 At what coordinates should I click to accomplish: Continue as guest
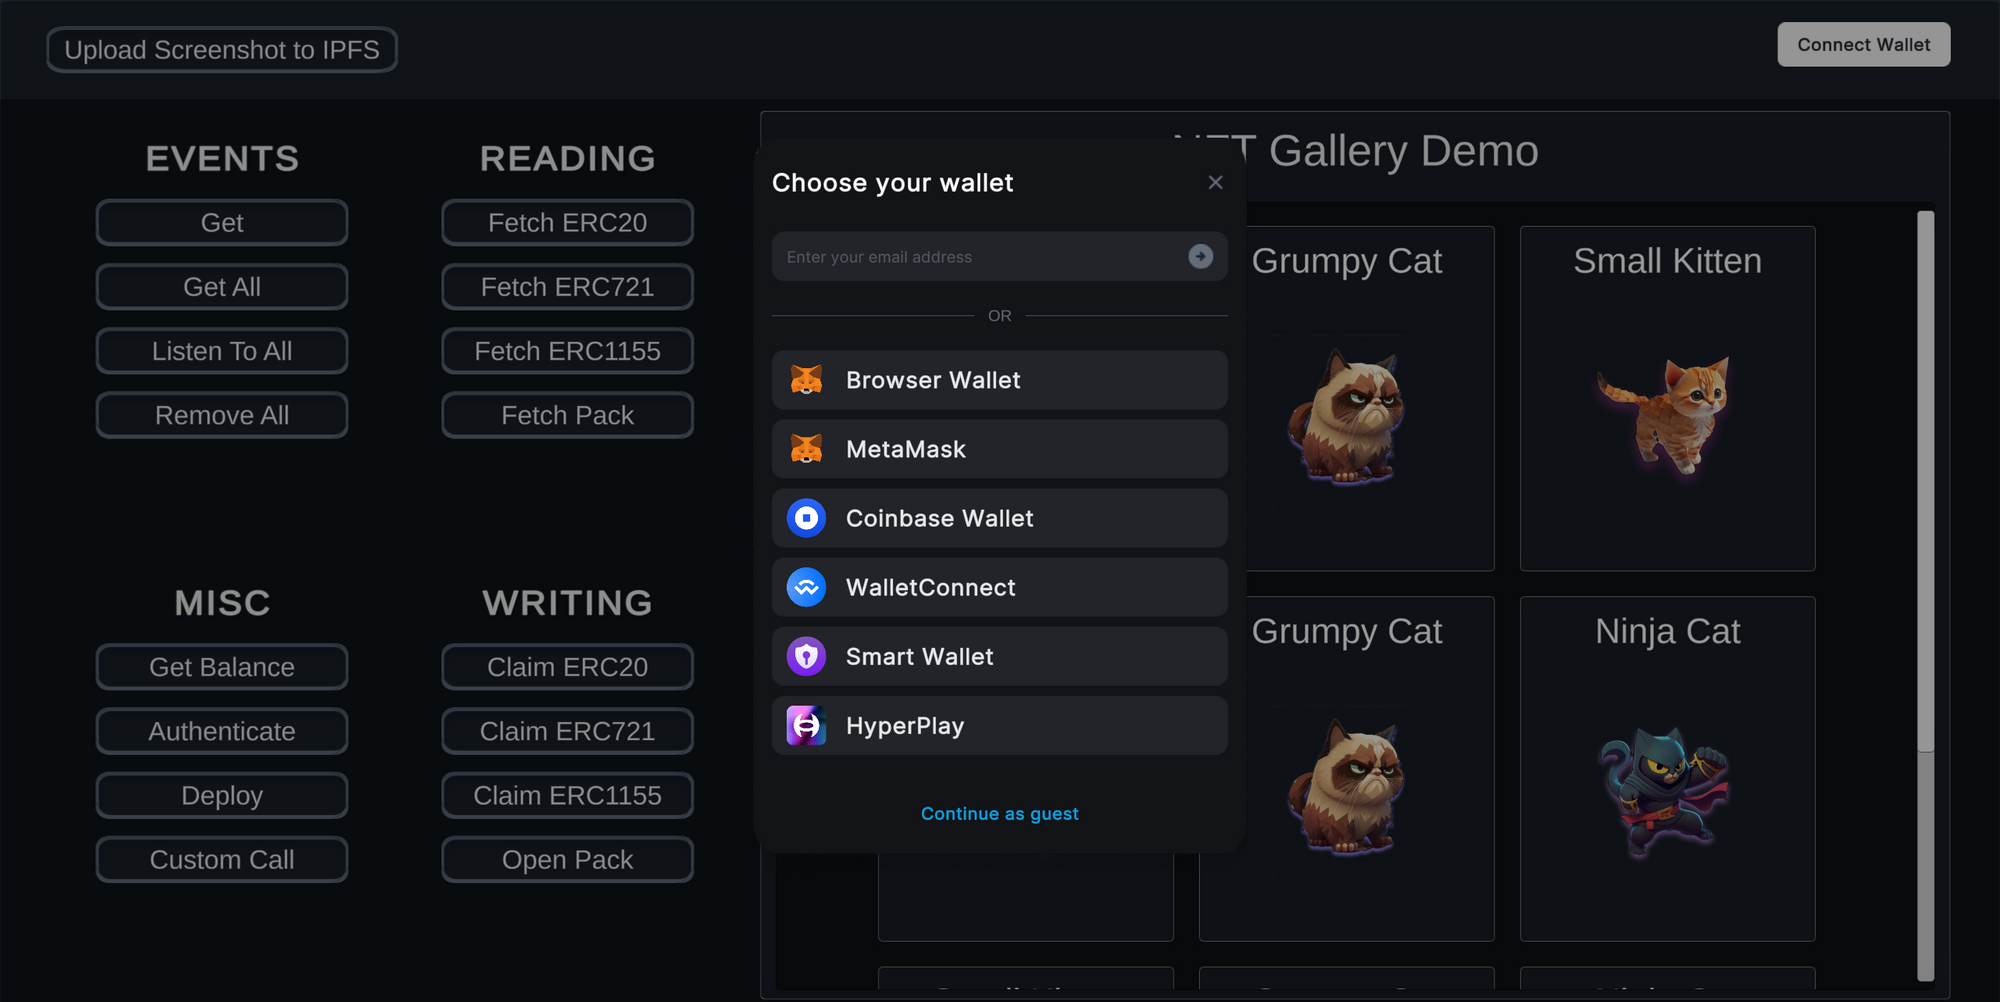999,813
